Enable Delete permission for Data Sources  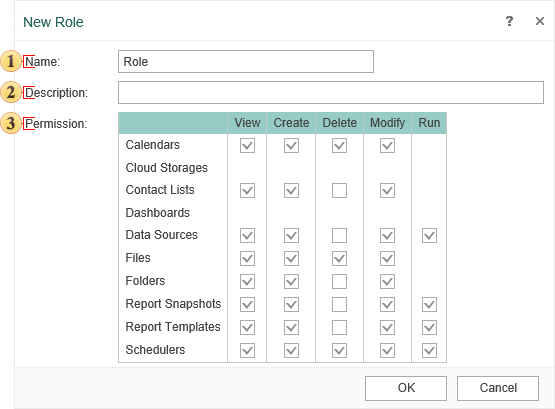click(x=339, y=235)
